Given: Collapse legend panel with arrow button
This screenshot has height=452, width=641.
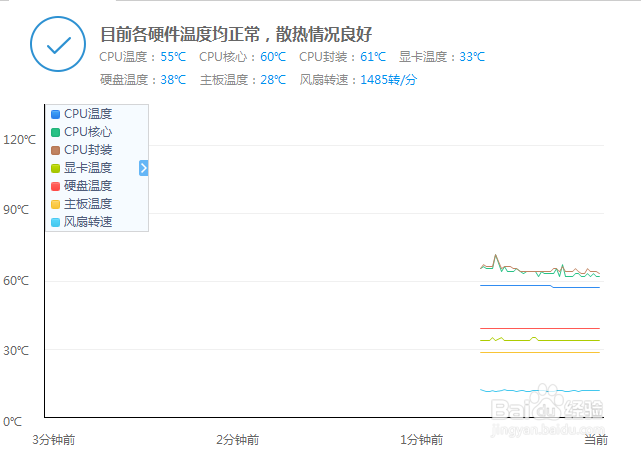Looking at the screenshot, I should (143, 168).
